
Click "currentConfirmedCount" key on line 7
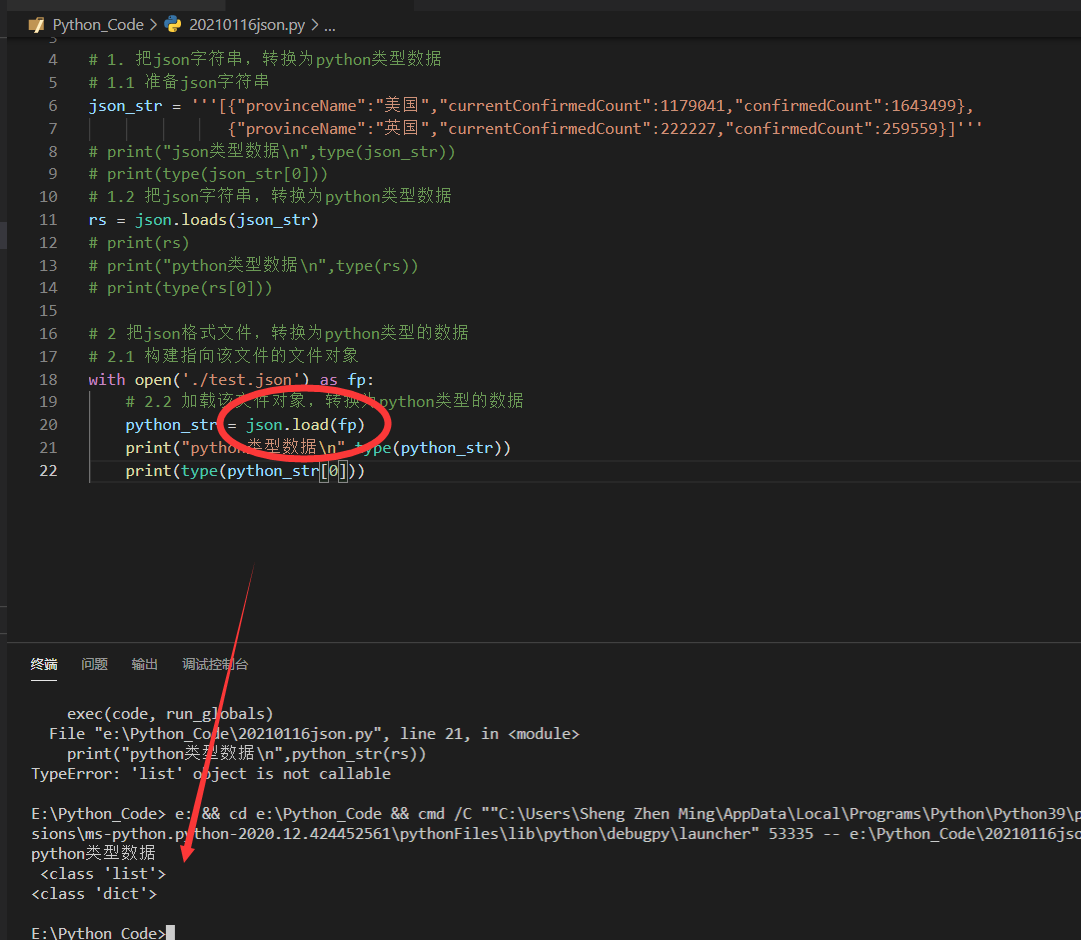click(x=545, y=129)
